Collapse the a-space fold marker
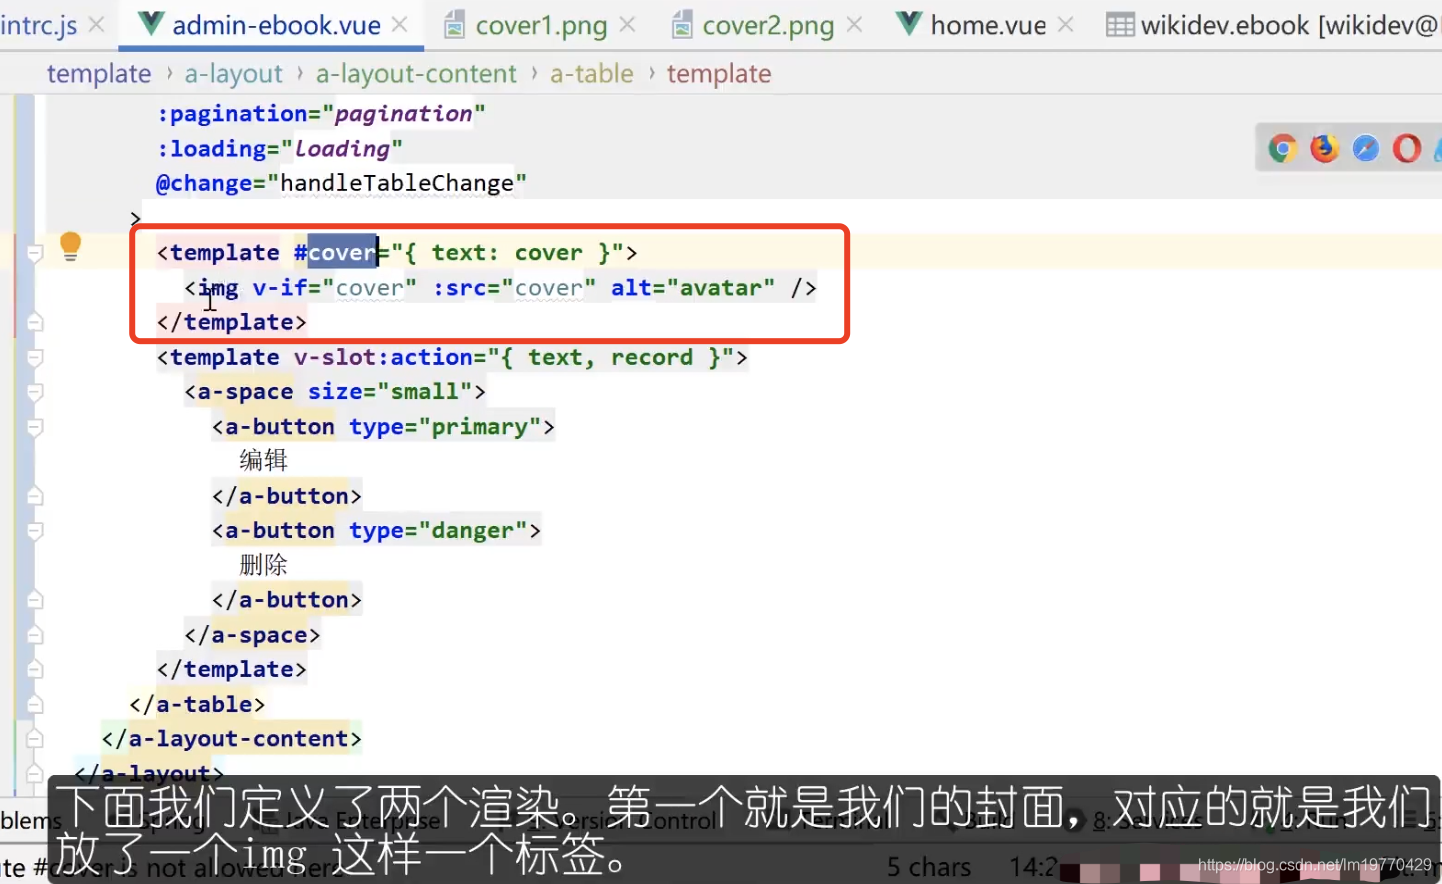 point(35,392)
